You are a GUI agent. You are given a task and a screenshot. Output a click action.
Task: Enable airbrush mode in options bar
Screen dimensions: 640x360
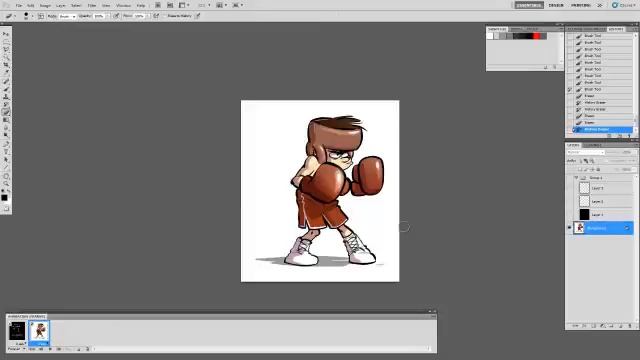pos(156,16)
